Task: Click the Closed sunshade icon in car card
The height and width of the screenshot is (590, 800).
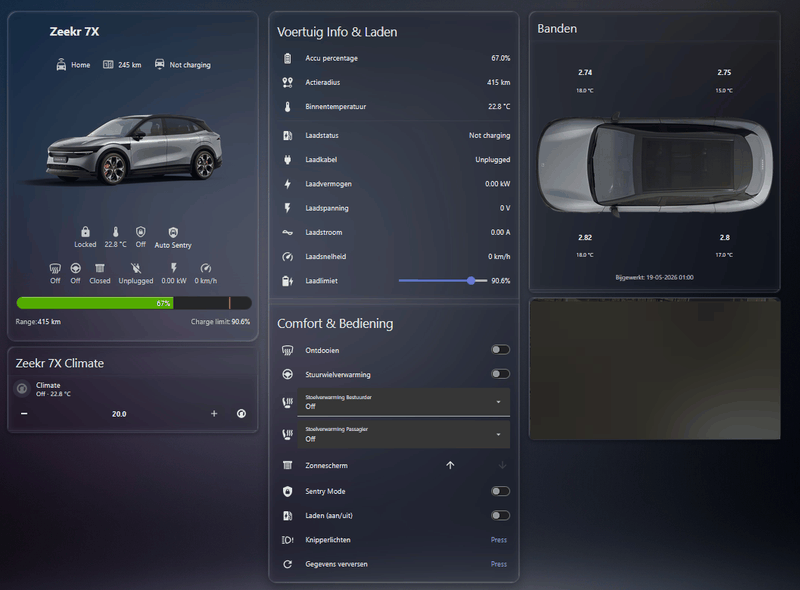Action: click(99, 268)
